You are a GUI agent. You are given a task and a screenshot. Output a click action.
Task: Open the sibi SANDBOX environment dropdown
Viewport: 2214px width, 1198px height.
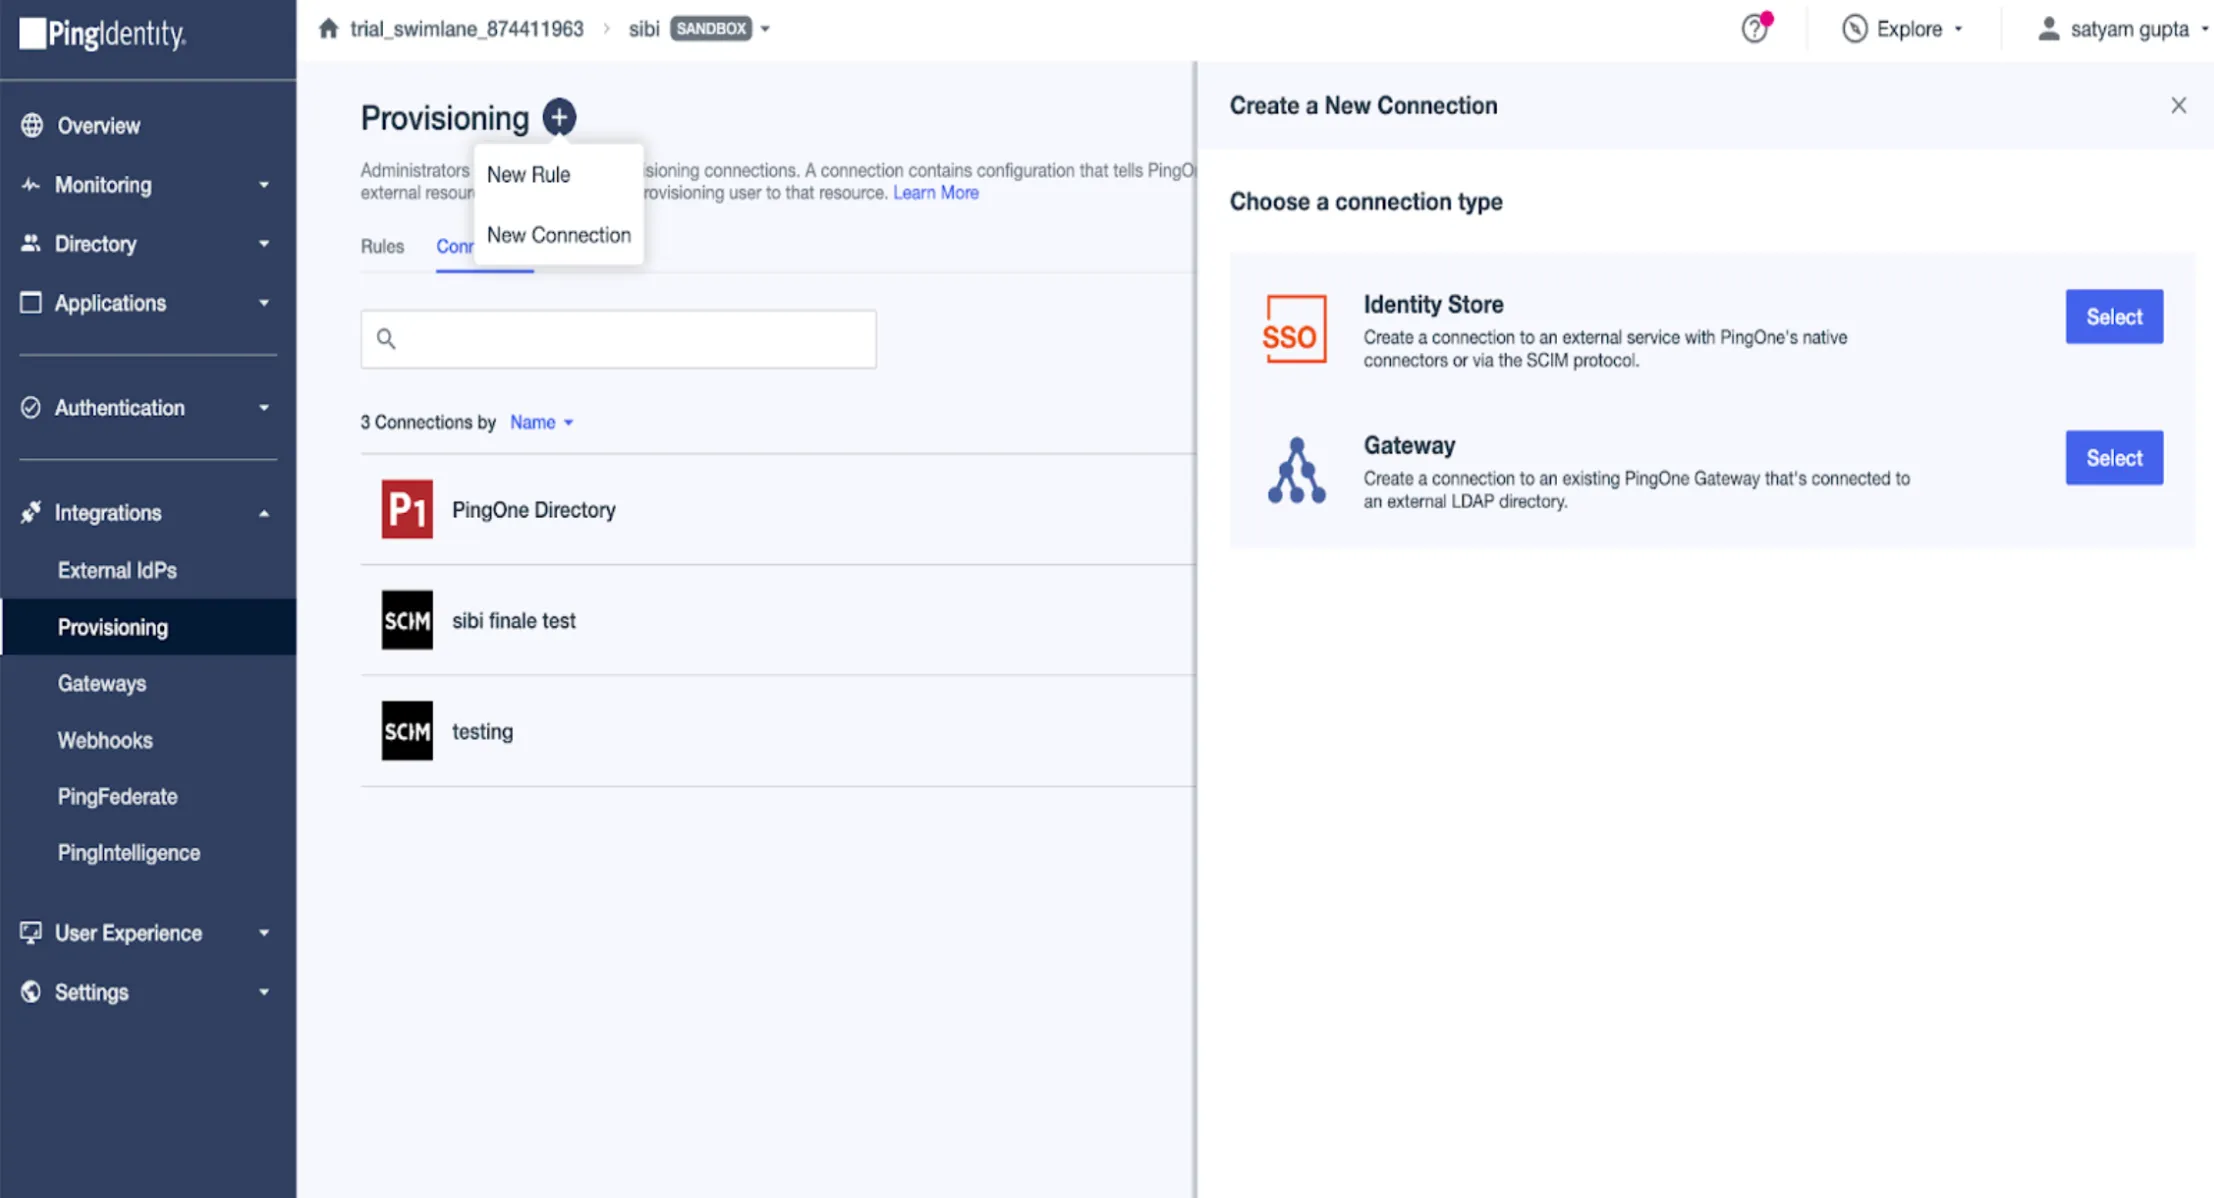point(765,29)
